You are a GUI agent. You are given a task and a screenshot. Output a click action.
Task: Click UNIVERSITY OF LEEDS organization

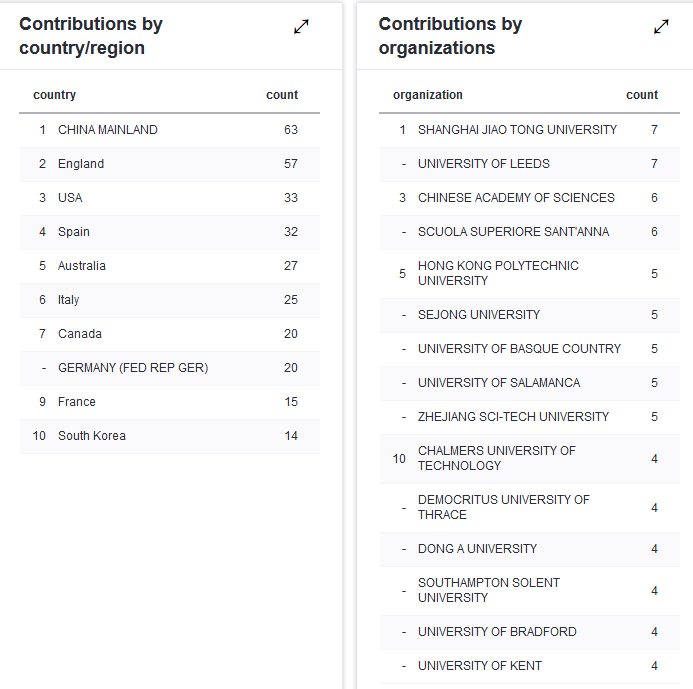[484, 164]
